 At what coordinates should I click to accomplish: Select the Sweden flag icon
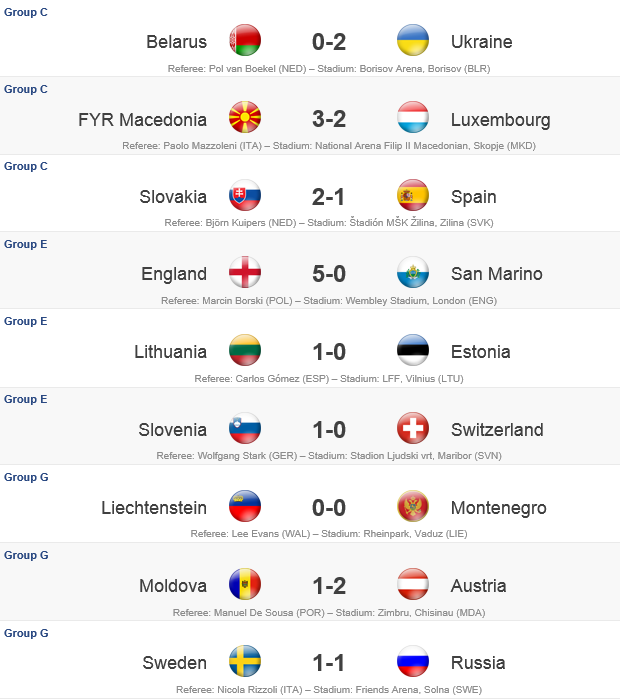pos(245,661)
